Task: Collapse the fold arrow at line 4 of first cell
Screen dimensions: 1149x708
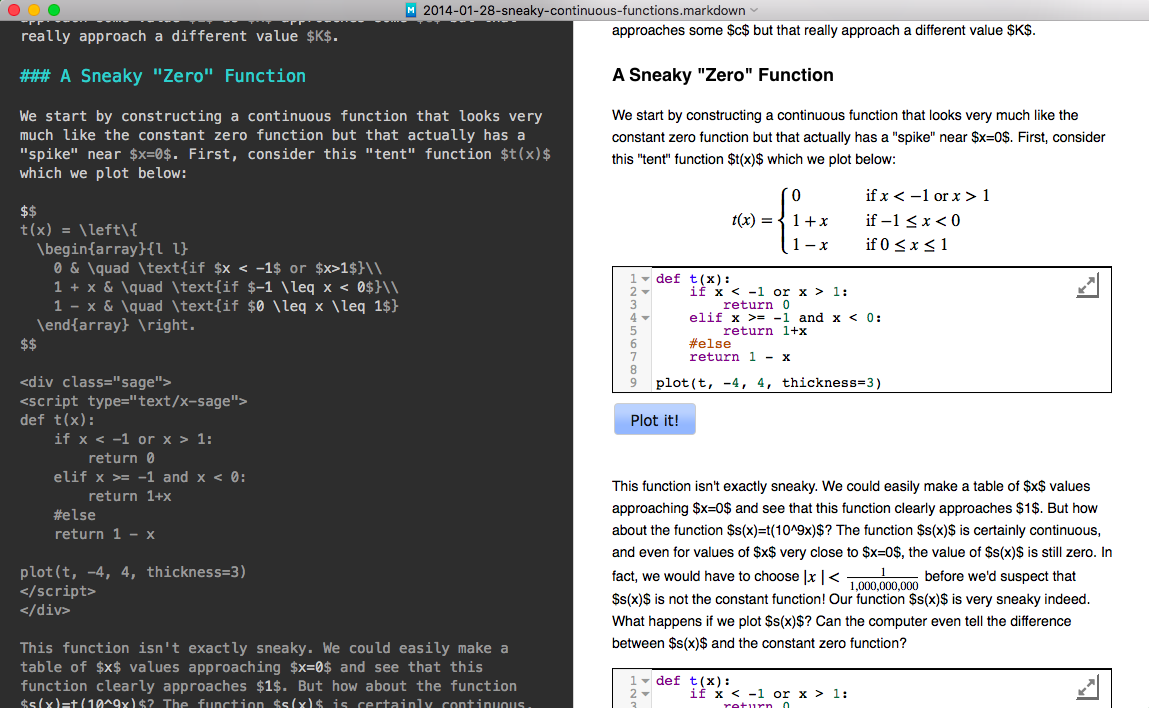Action: pyautogui.click(x=646, y=318)
